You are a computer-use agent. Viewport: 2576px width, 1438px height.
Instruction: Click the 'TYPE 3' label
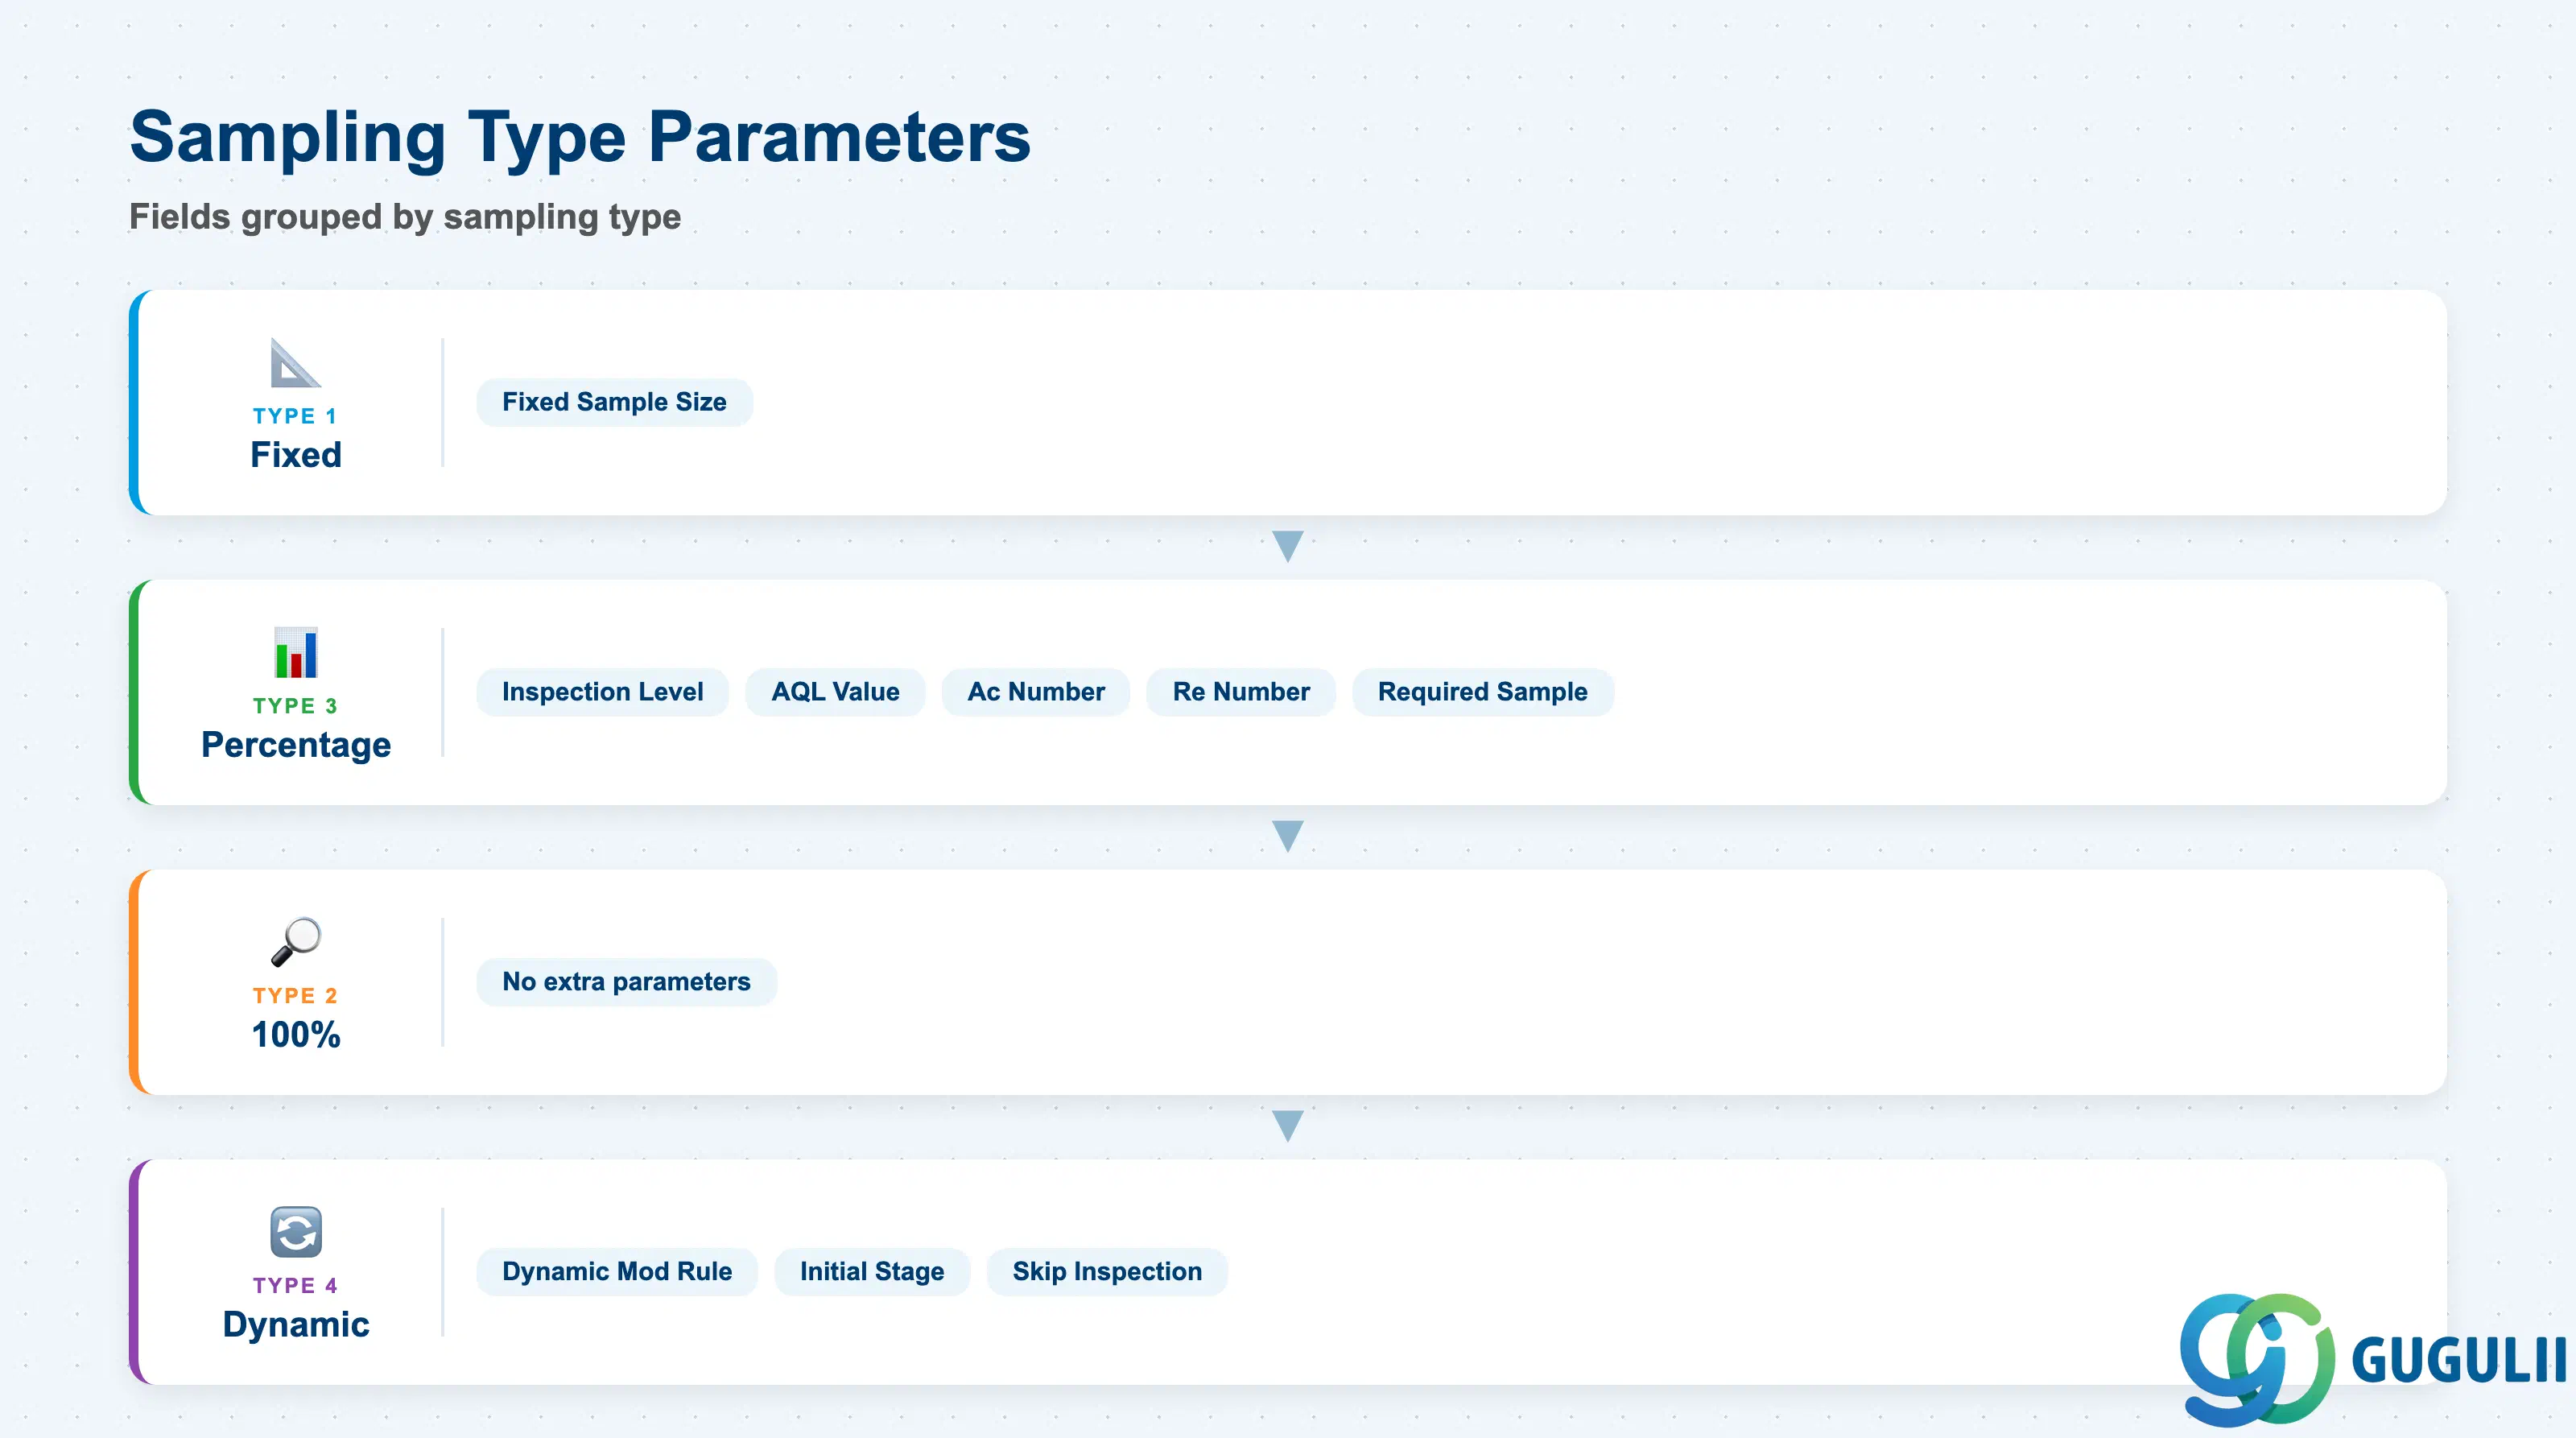tap(295, 706)
